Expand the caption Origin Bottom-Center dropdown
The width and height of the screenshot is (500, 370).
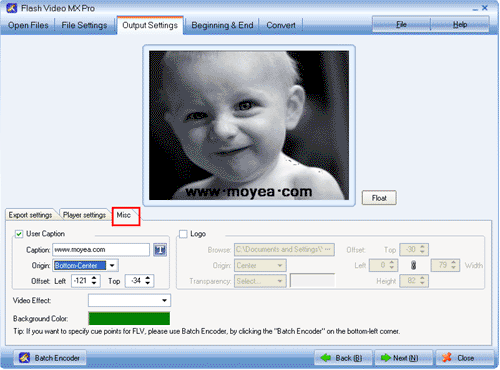(x=112, y=265)
